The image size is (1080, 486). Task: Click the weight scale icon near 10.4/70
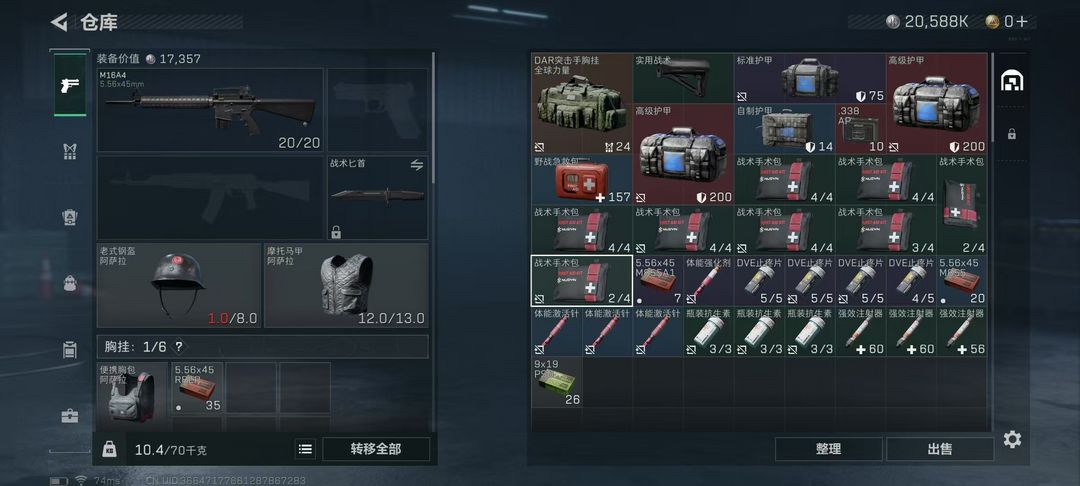[109, 449]
